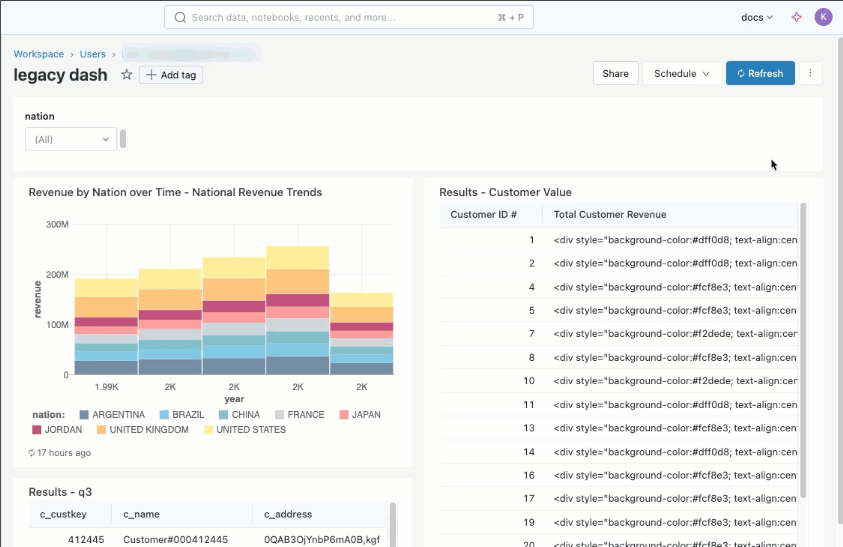The height and width of the screenshot is (547, 843).
Task: Click the star favorite icon
Action: coord(127,75)
